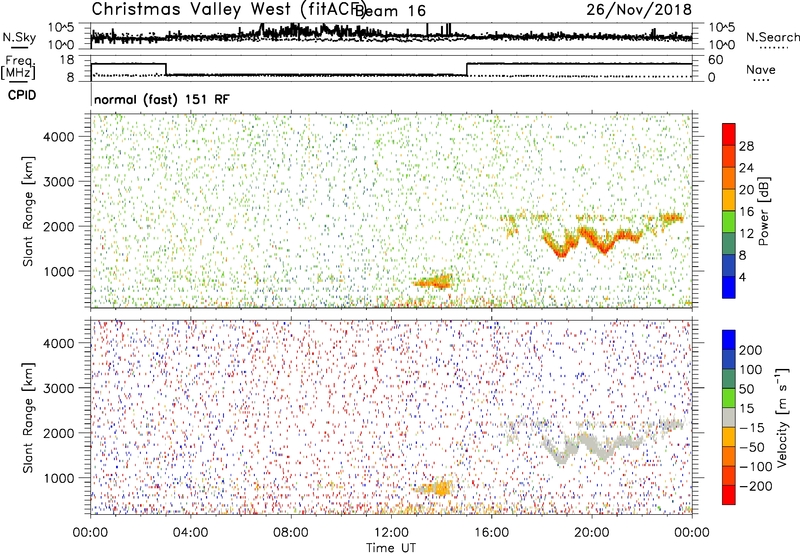Click the Slant Range label of power panel
The height and width of the screenshot is (554, 800).
(28, 211)
